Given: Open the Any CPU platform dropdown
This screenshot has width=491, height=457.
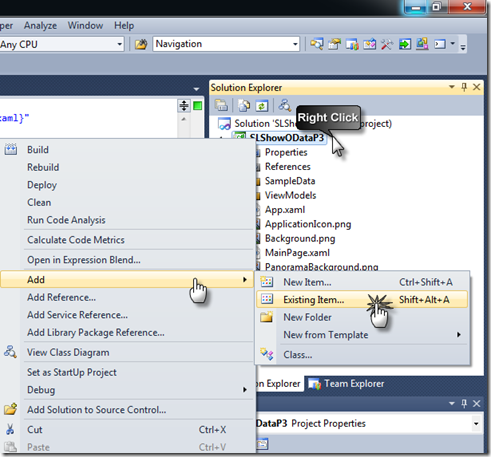Looking at the screenshot, I should [x=119, y=44].
